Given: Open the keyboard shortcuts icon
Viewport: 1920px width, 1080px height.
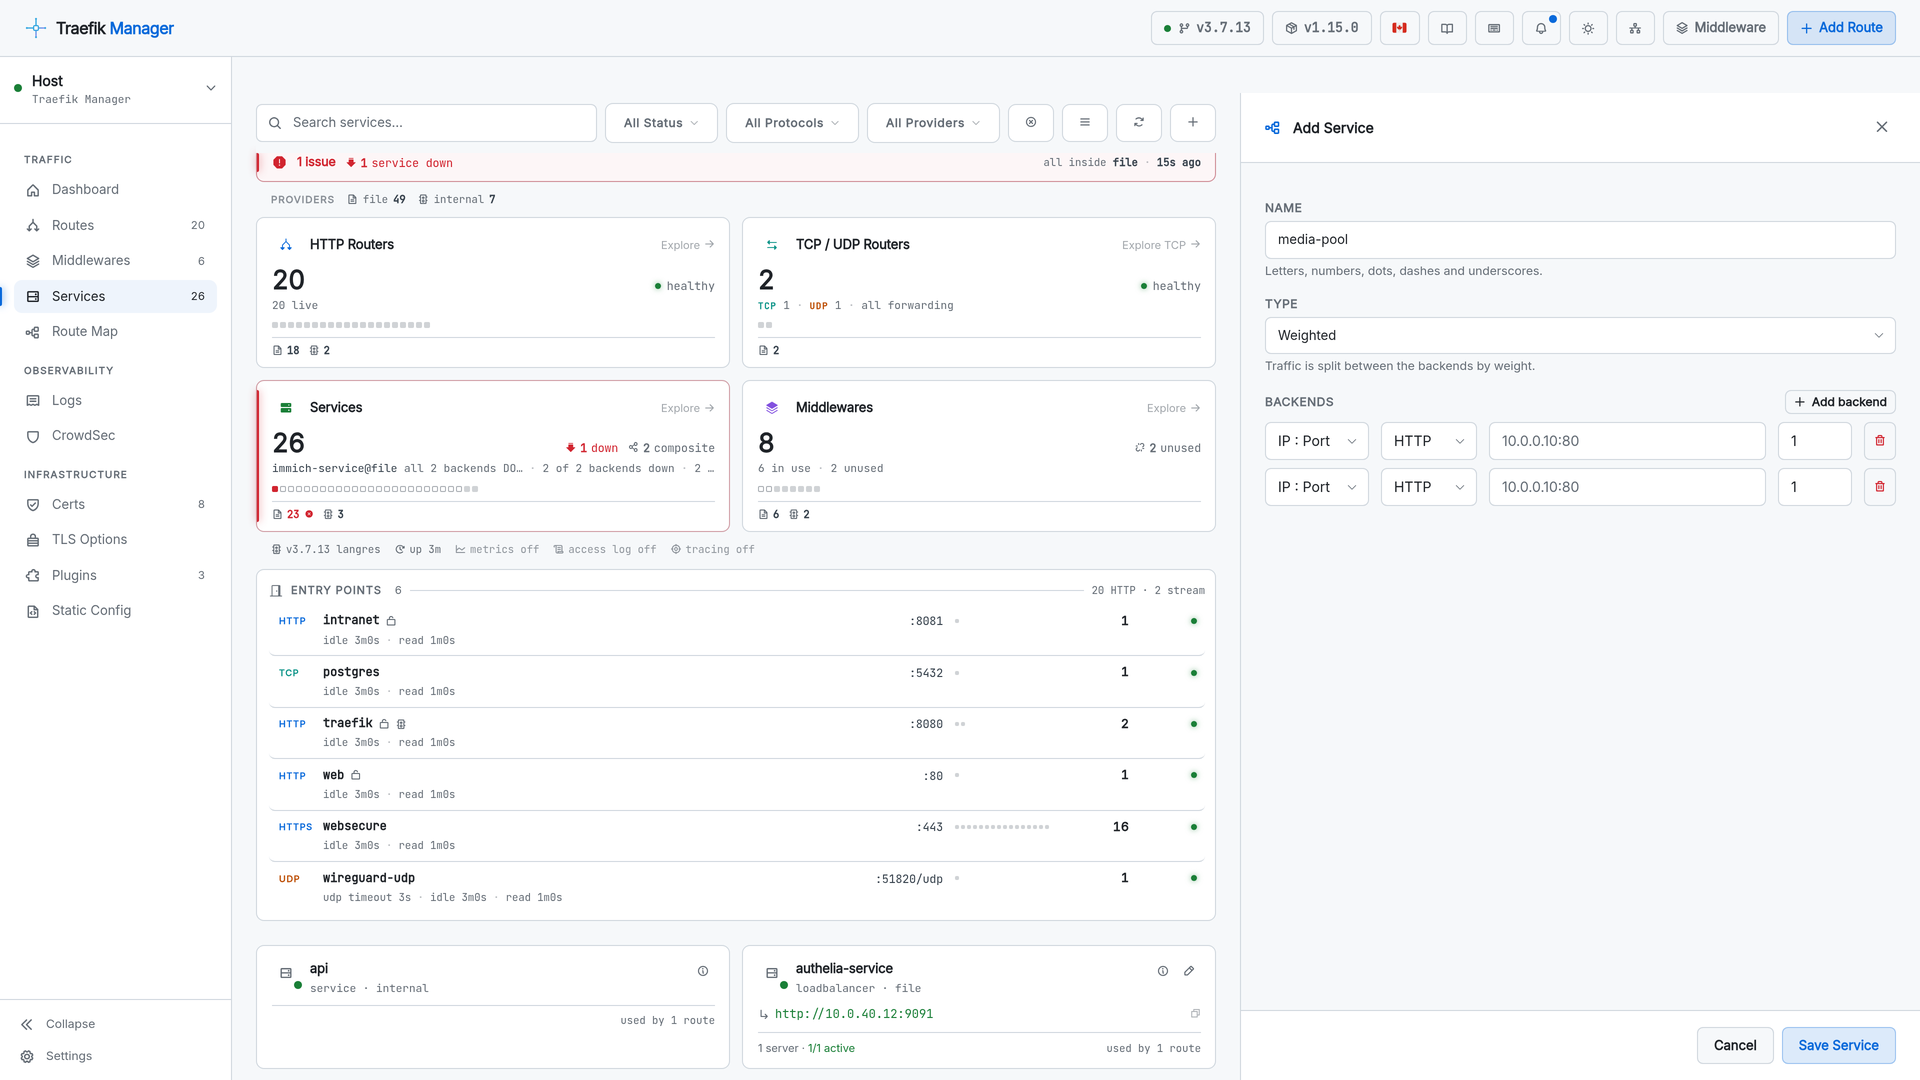Looking at the screenshot, I should [1494, 28].
